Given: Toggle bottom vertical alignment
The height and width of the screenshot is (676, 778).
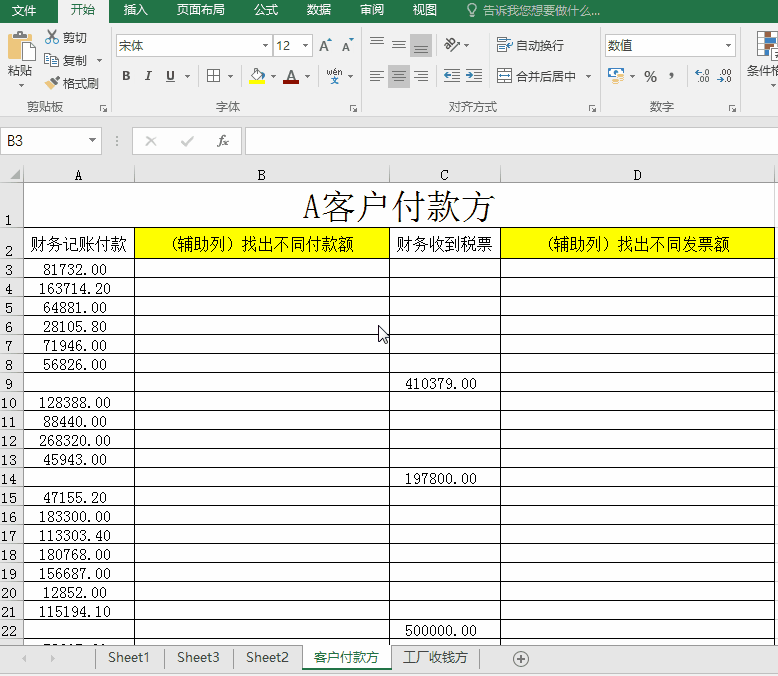Looking at the screenshot, I should pyautogui.click(x=421, y=45).
